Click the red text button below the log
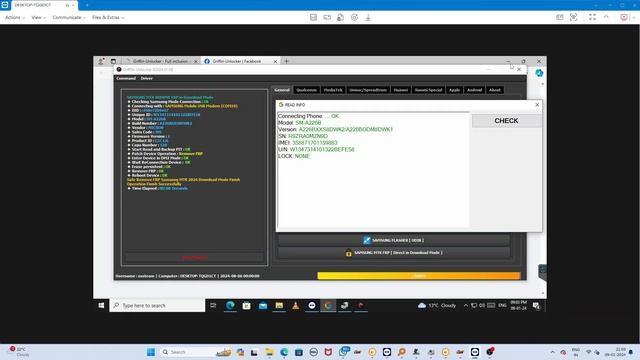640x360 pixels. tap(195, 257)
